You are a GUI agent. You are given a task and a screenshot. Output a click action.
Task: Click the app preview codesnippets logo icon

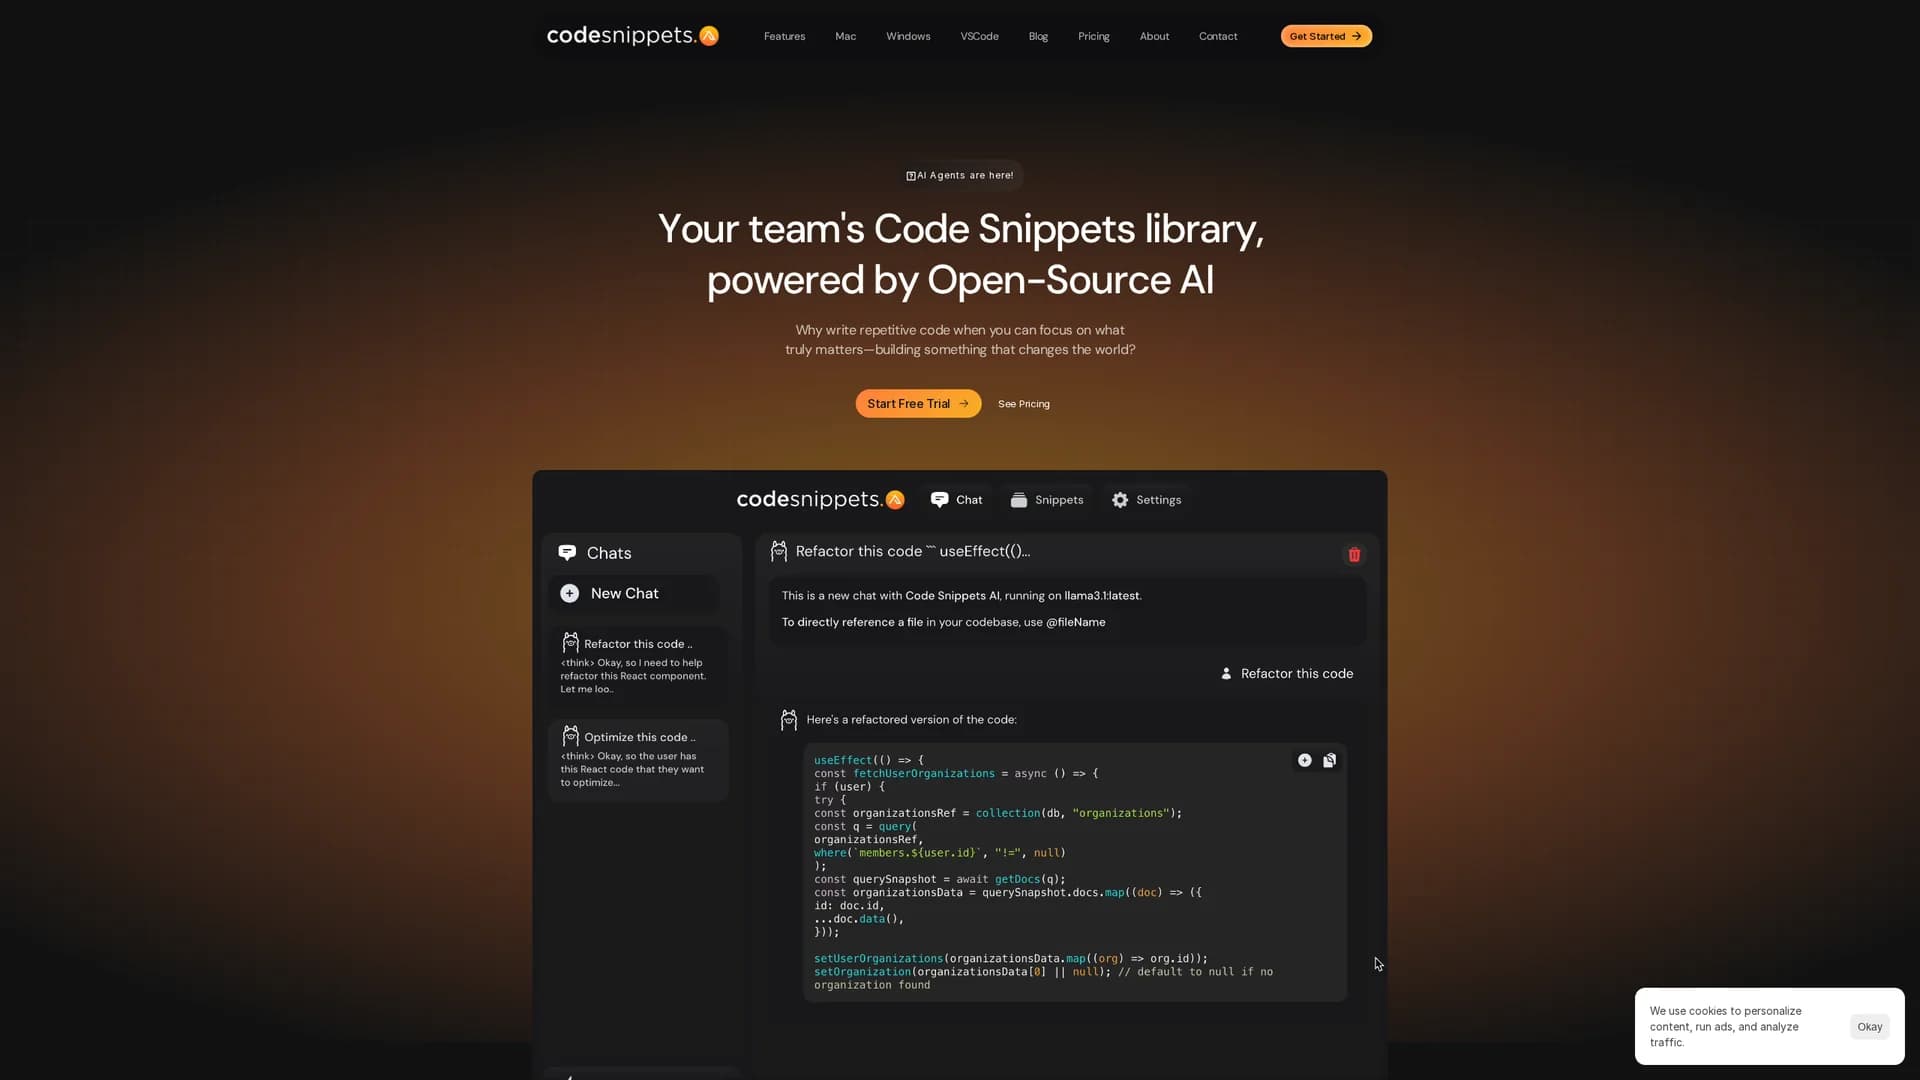pos(895,499)
